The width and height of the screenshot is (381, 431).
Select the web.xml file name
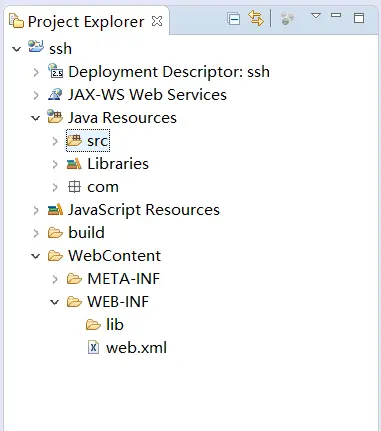tap(137, 348)
